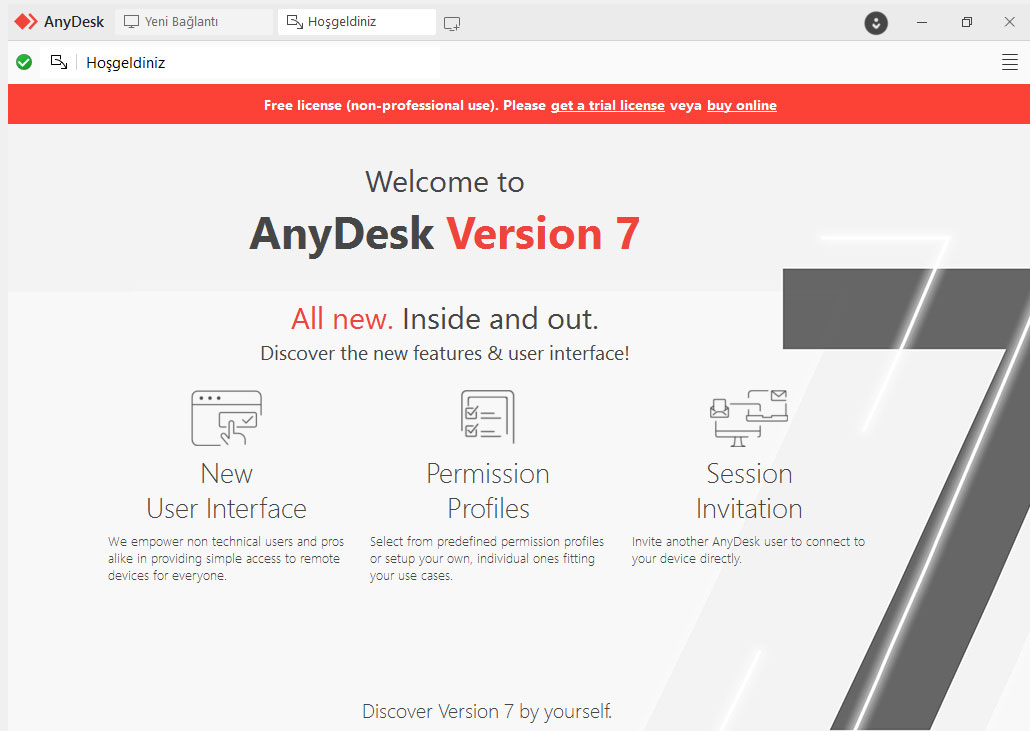Click the green checkmark connection status icon

(x=24, y=62)
